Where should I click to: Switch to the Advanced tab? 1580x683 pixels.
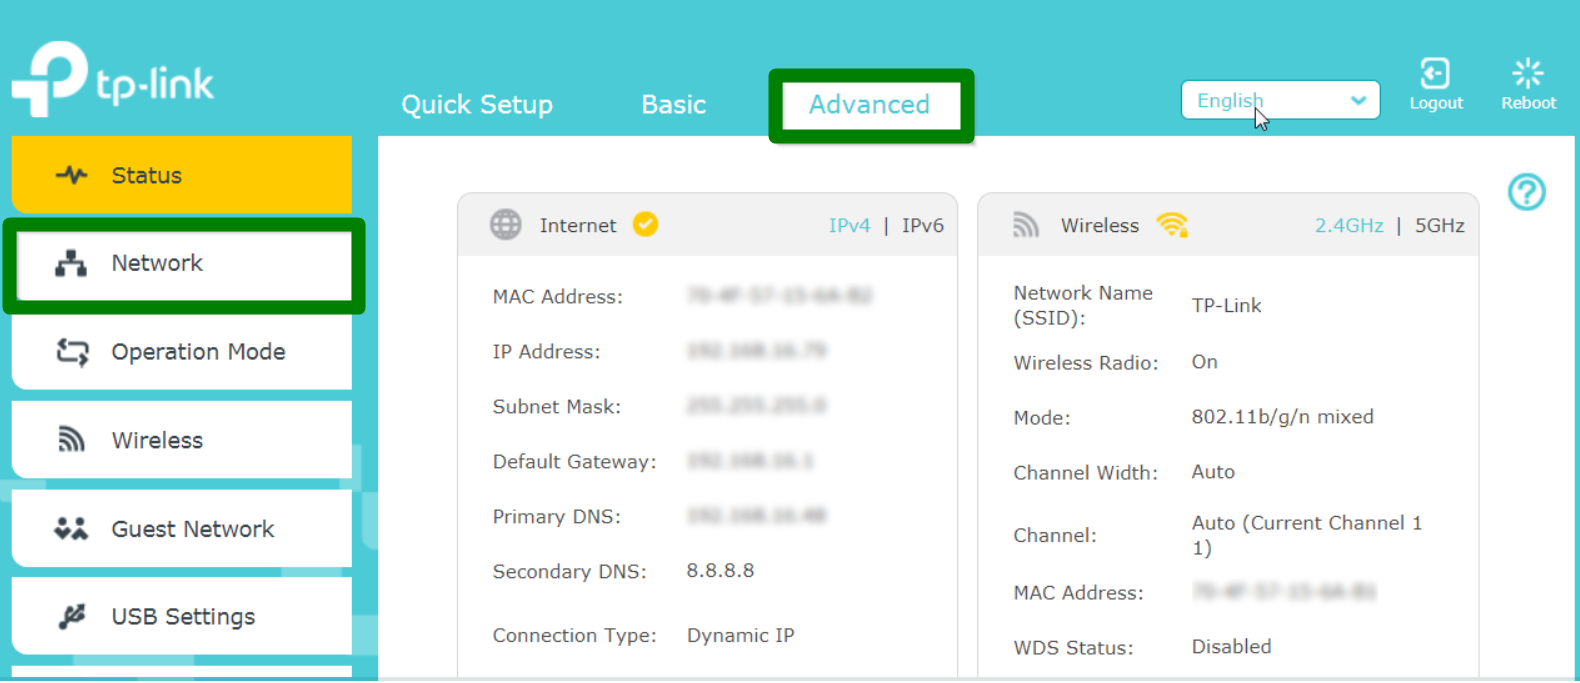click(x=870, y=105)
